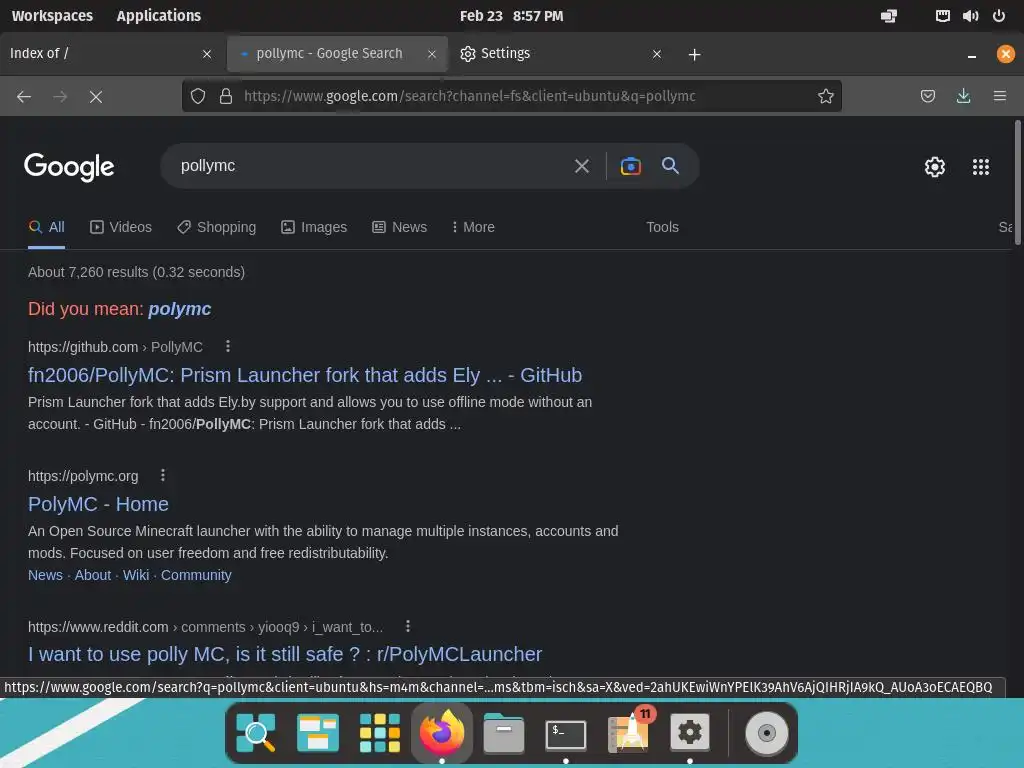Open the Firefox hamburger menu
This screenshot has width=1024, height=768.
pyautogui.click(x=999, y=97)
